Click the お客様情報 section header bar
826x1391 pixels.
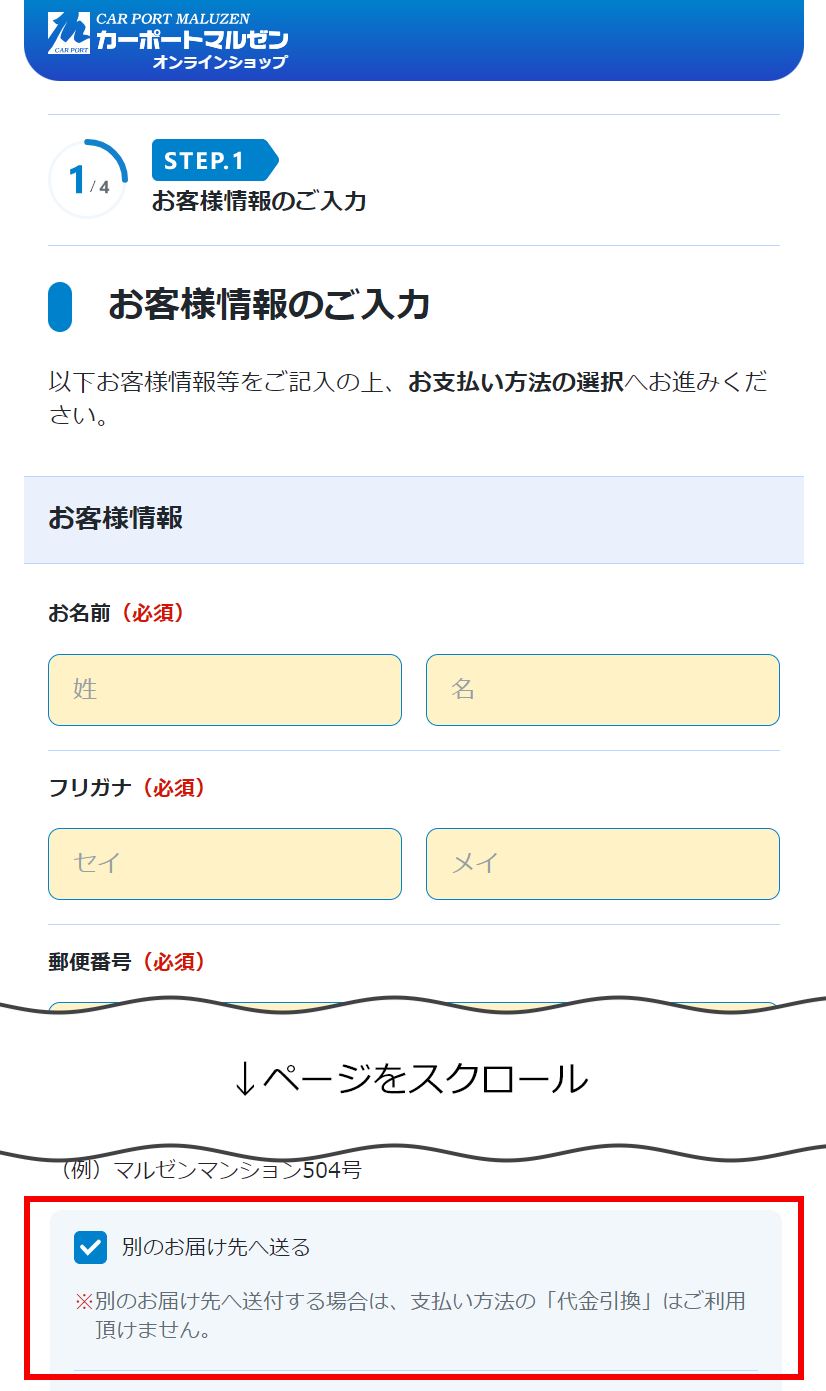point(414,519)
